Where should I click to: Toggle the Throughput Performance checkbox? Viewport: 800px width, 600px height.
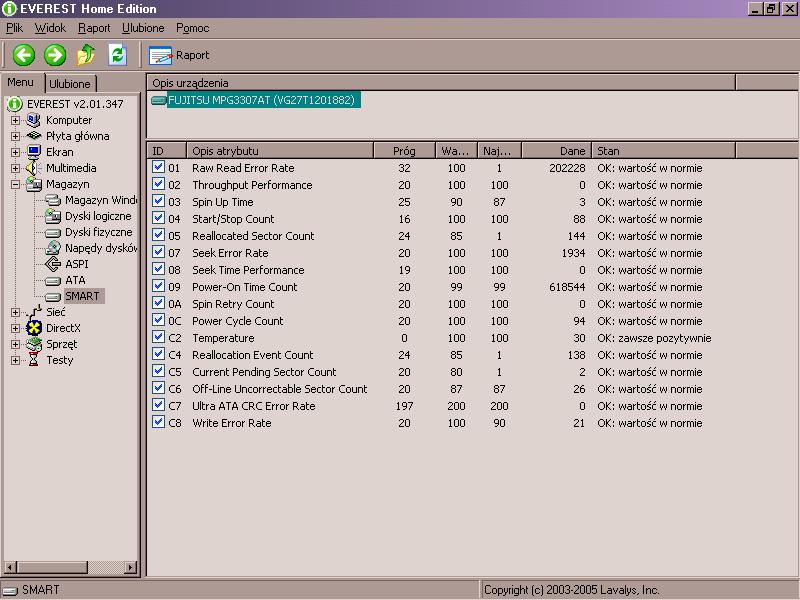pos(158,184)
